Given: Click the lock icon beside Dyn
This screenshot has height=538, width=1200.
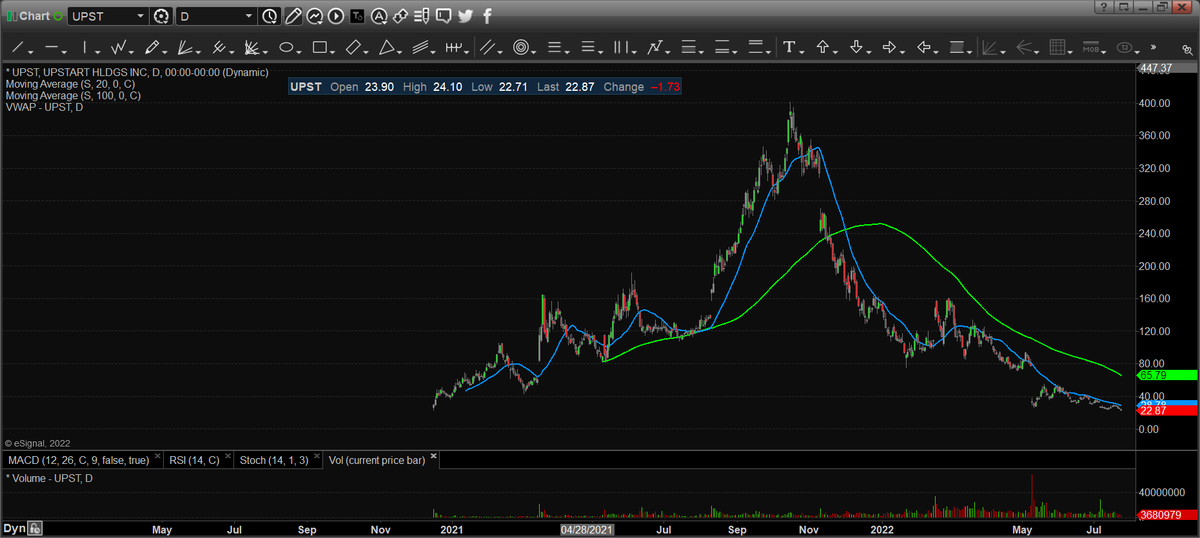Looking at the screenshot, I should point(35,528).
